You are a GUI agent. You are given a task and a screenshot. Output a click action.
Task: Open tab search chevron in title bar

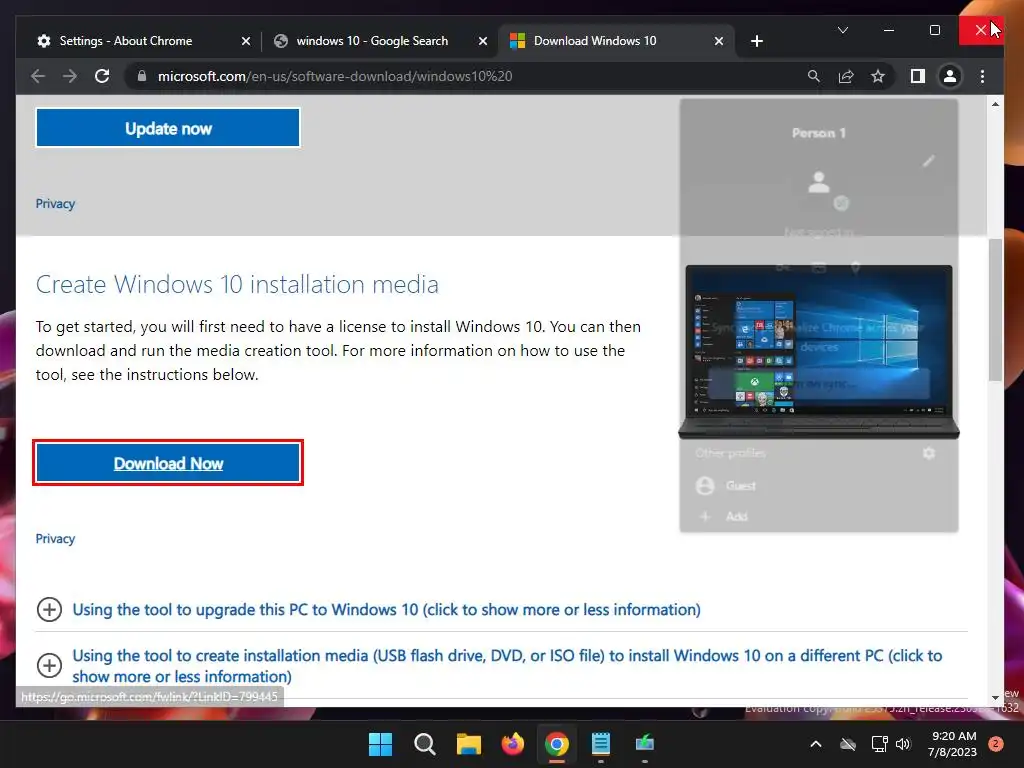pos(843,30)
